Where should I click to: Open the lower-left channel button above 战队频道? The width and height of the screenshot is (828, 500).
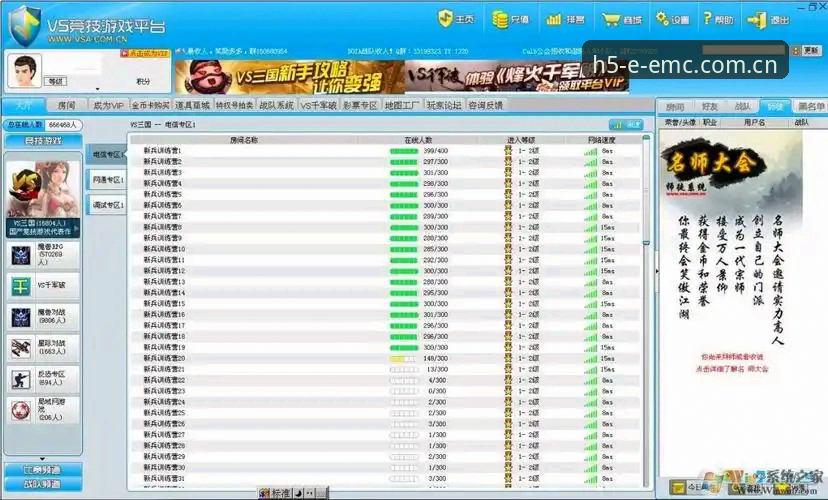43,469
